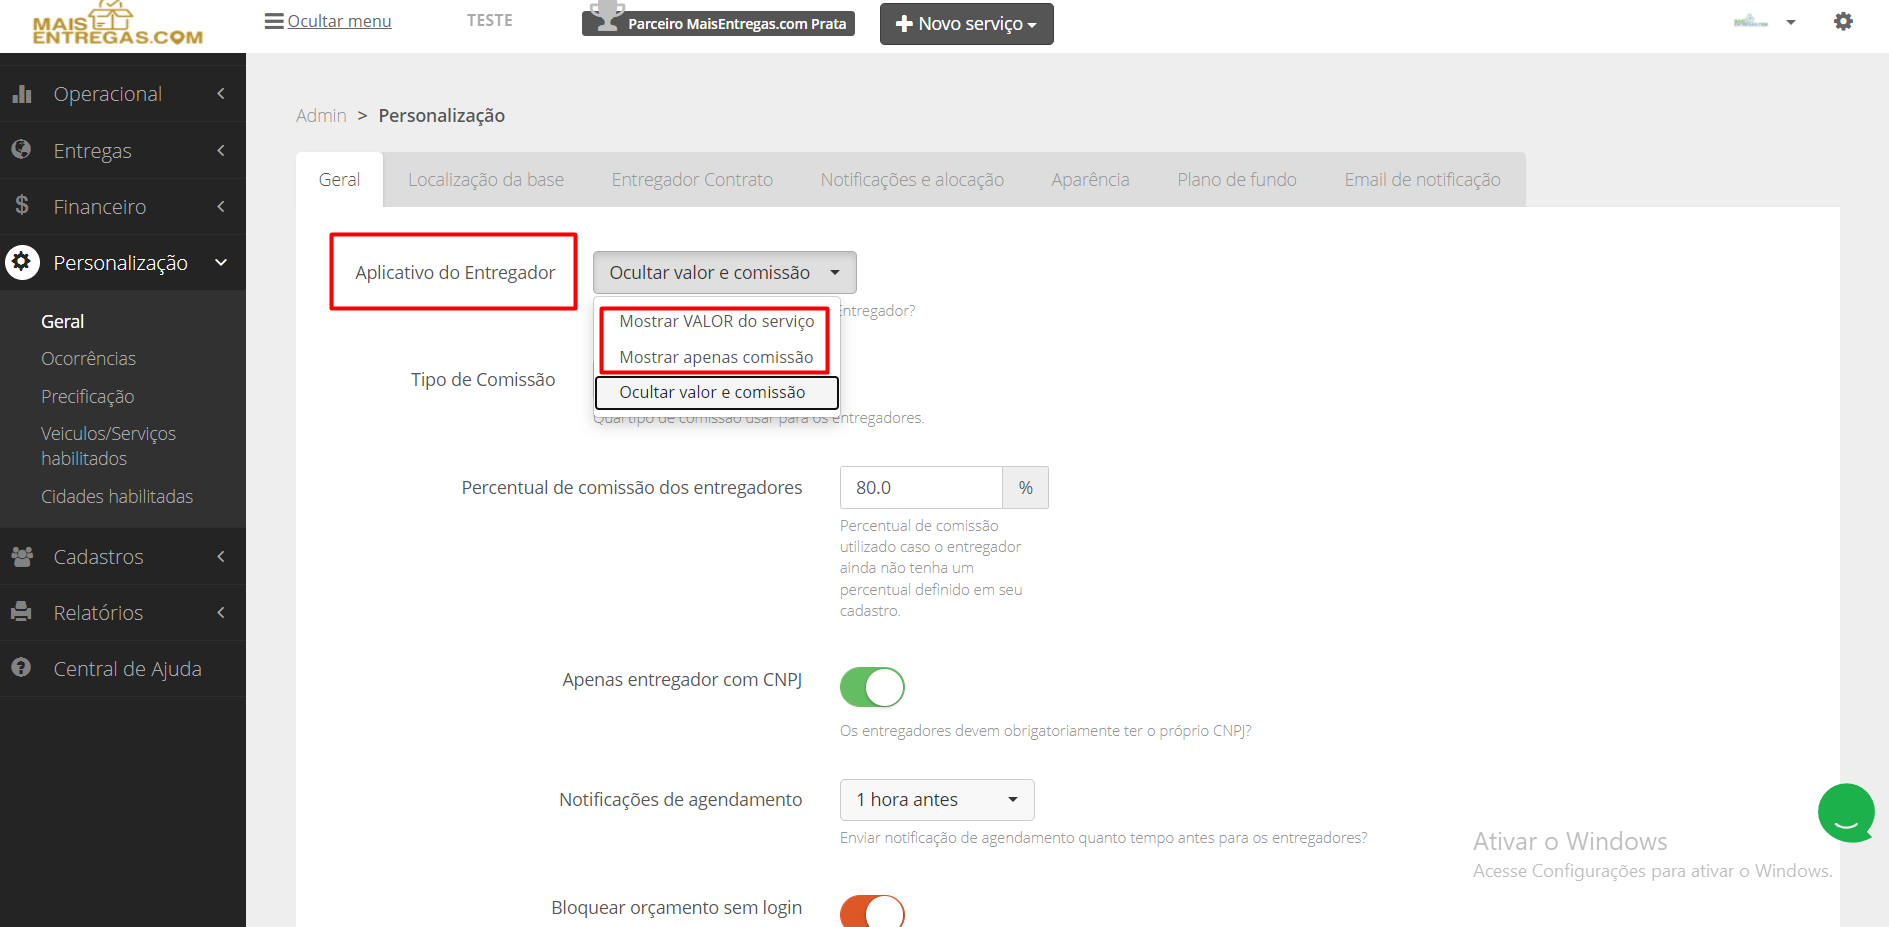Open Precificação in the sidebar
The image size is (1889, 927).
[x=87, y=397]
